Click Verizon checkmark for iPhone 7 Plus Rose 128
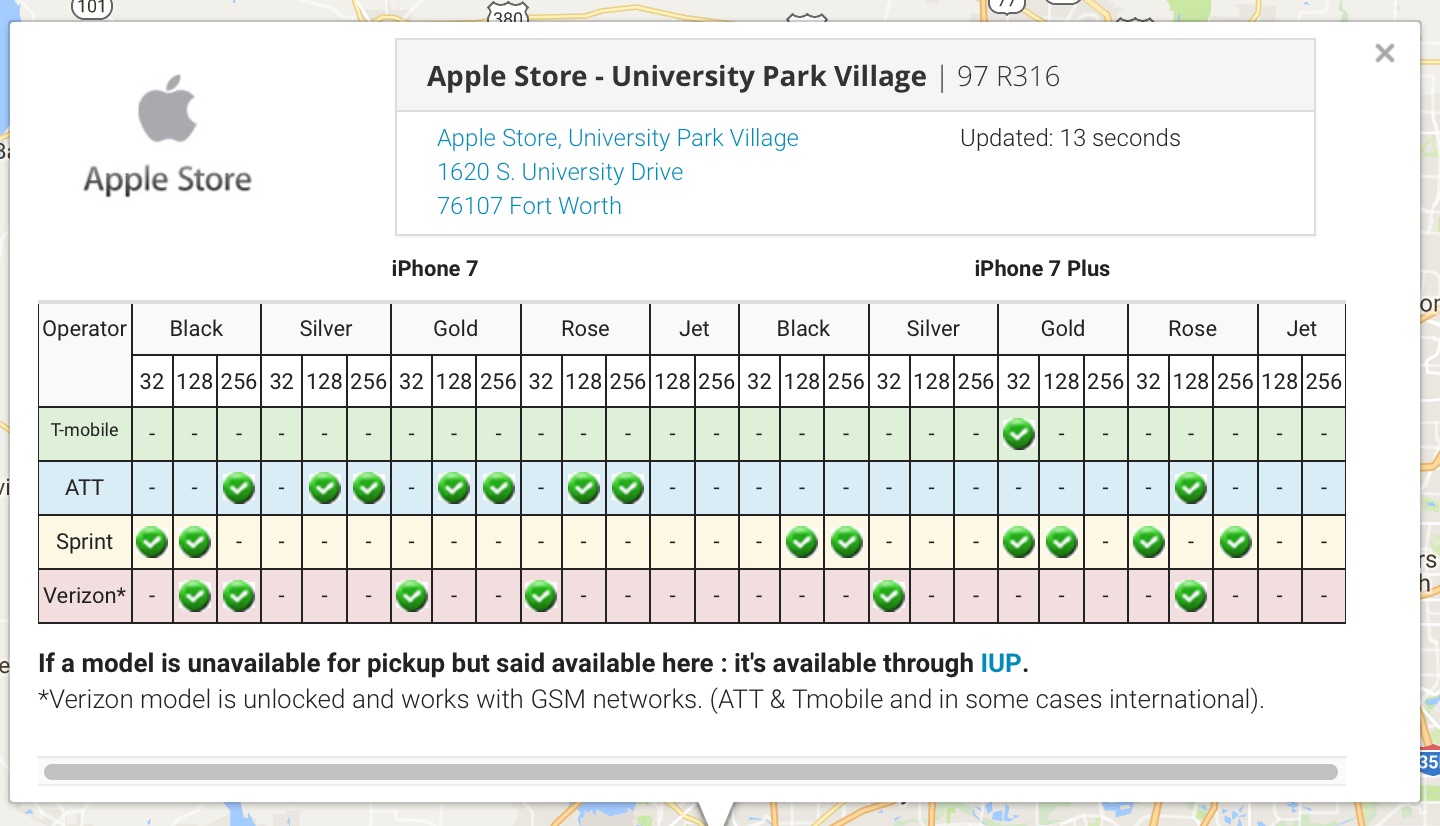The width and height of the screenshot is (1440, 826). pos(1191,597)
